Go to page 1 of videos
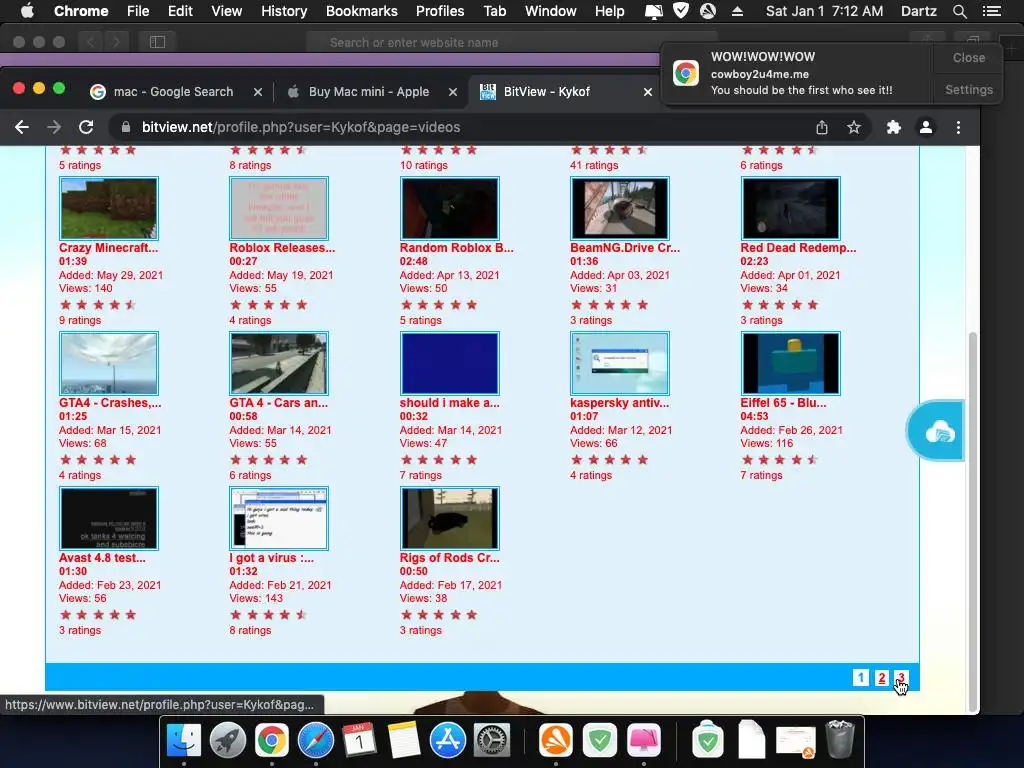This screenshot has height=768, width=1024. tap(861, 678)
